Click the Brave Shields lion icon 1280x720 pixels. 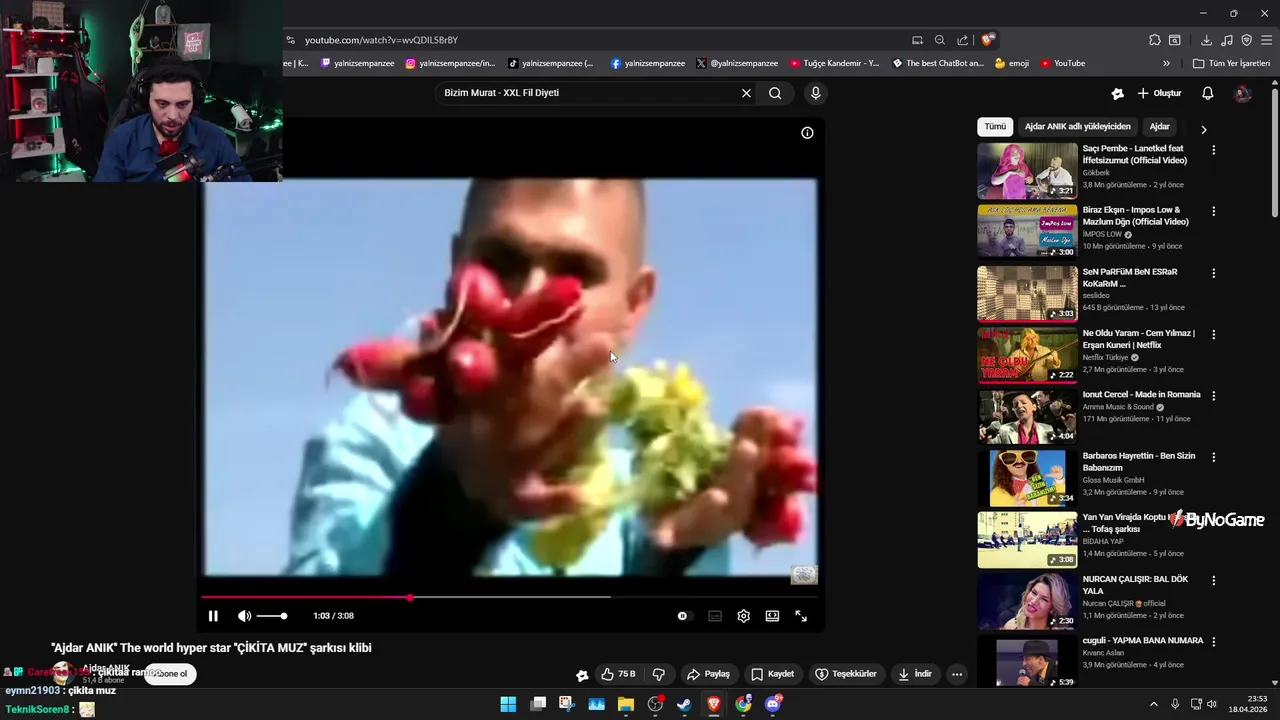(x=987, y=40)
